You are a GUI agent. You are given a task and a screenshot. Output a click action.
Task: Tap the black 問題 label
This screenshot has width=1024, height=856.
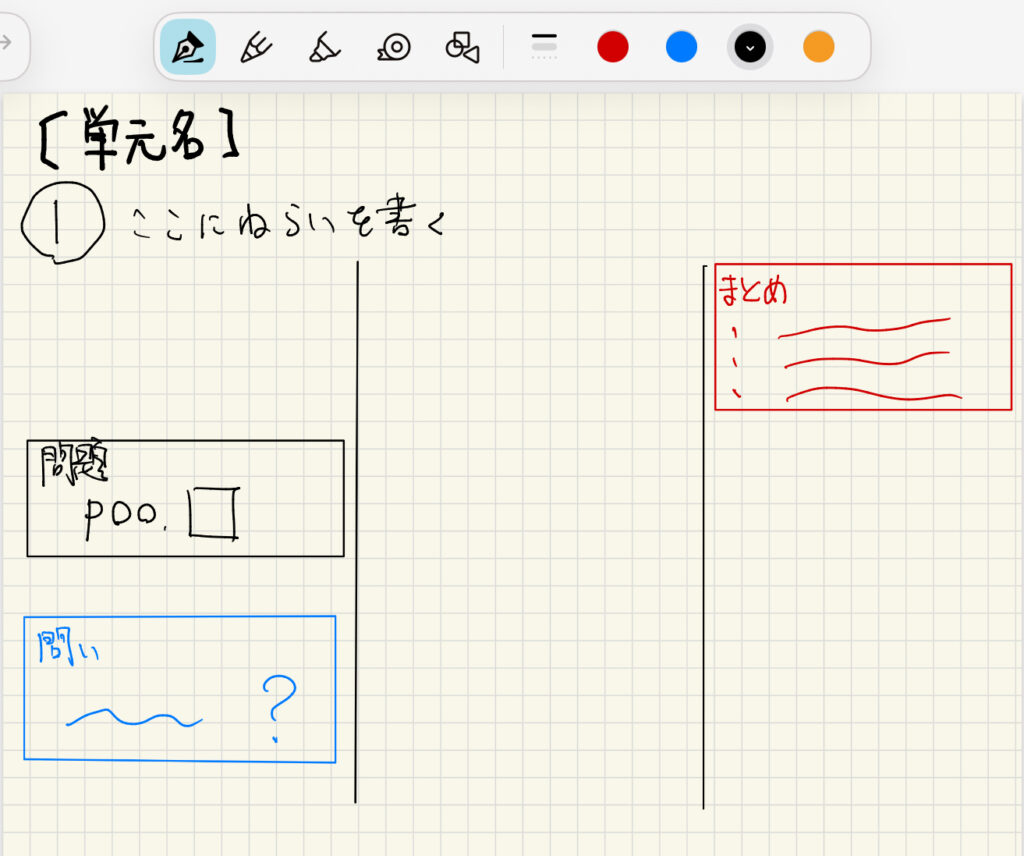tap(72, 465)
